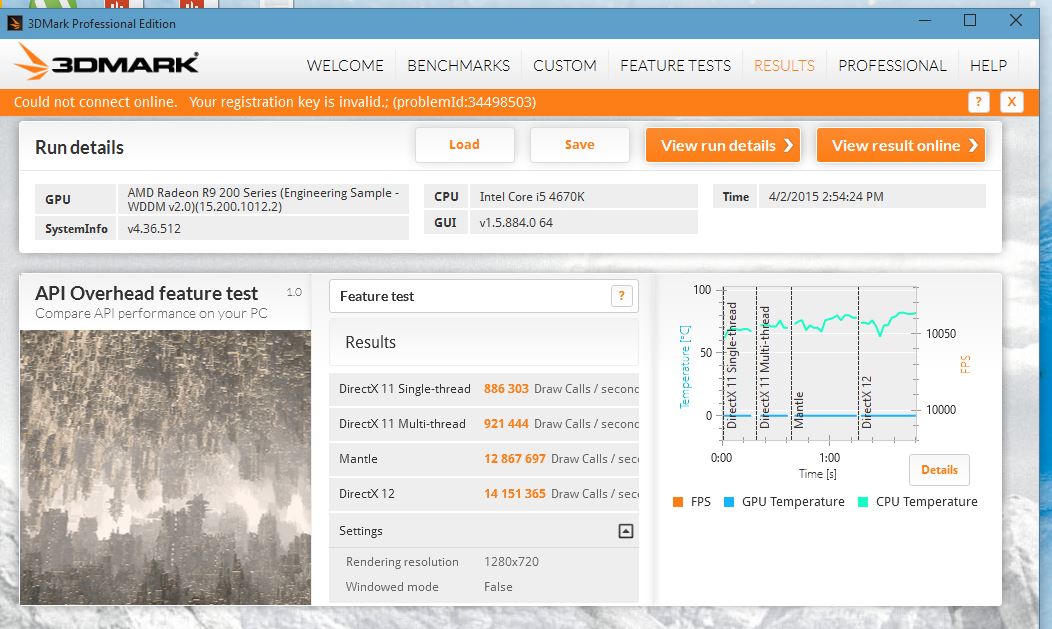Click the Save button
This screenshot has height=629, width=1052.
(x=580, y=145)
